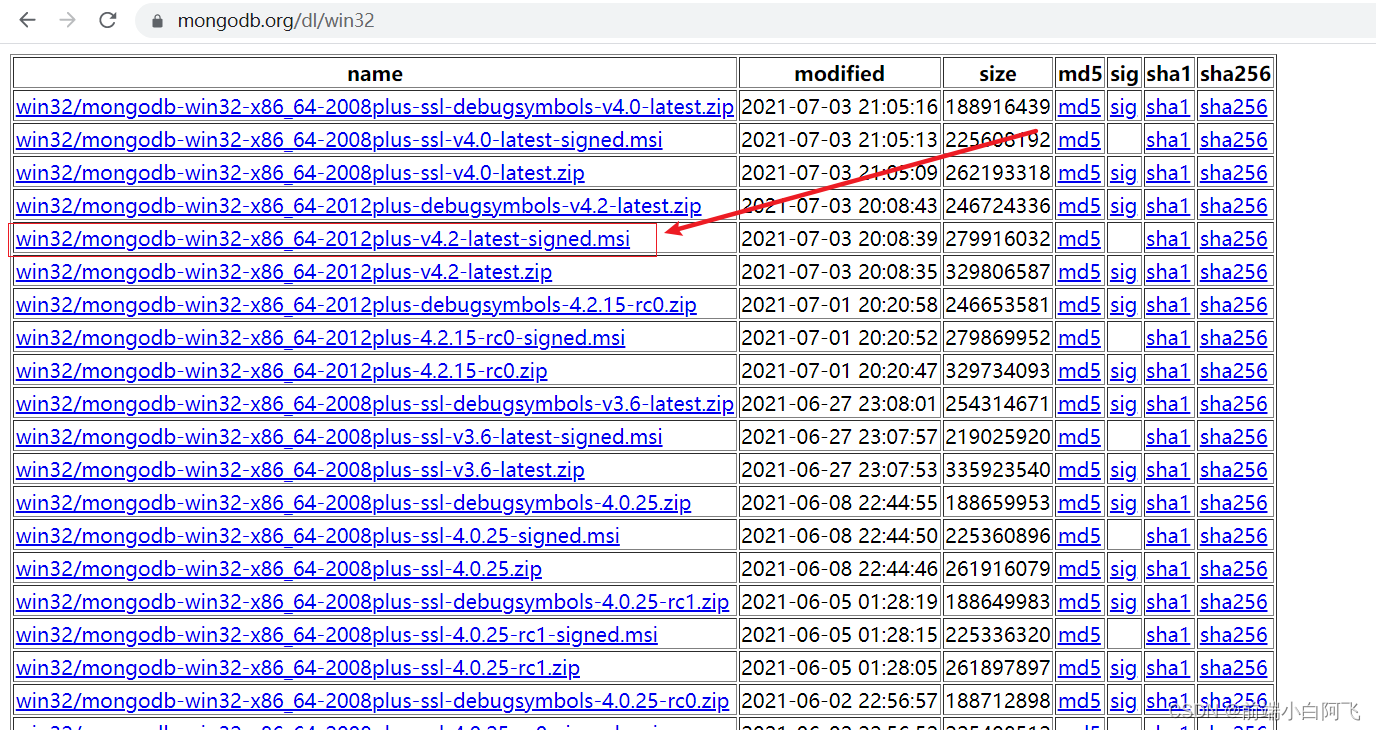Click modified date 2021-06-27 23:08:01
The image size is (1376, 730).
[840, 404]
